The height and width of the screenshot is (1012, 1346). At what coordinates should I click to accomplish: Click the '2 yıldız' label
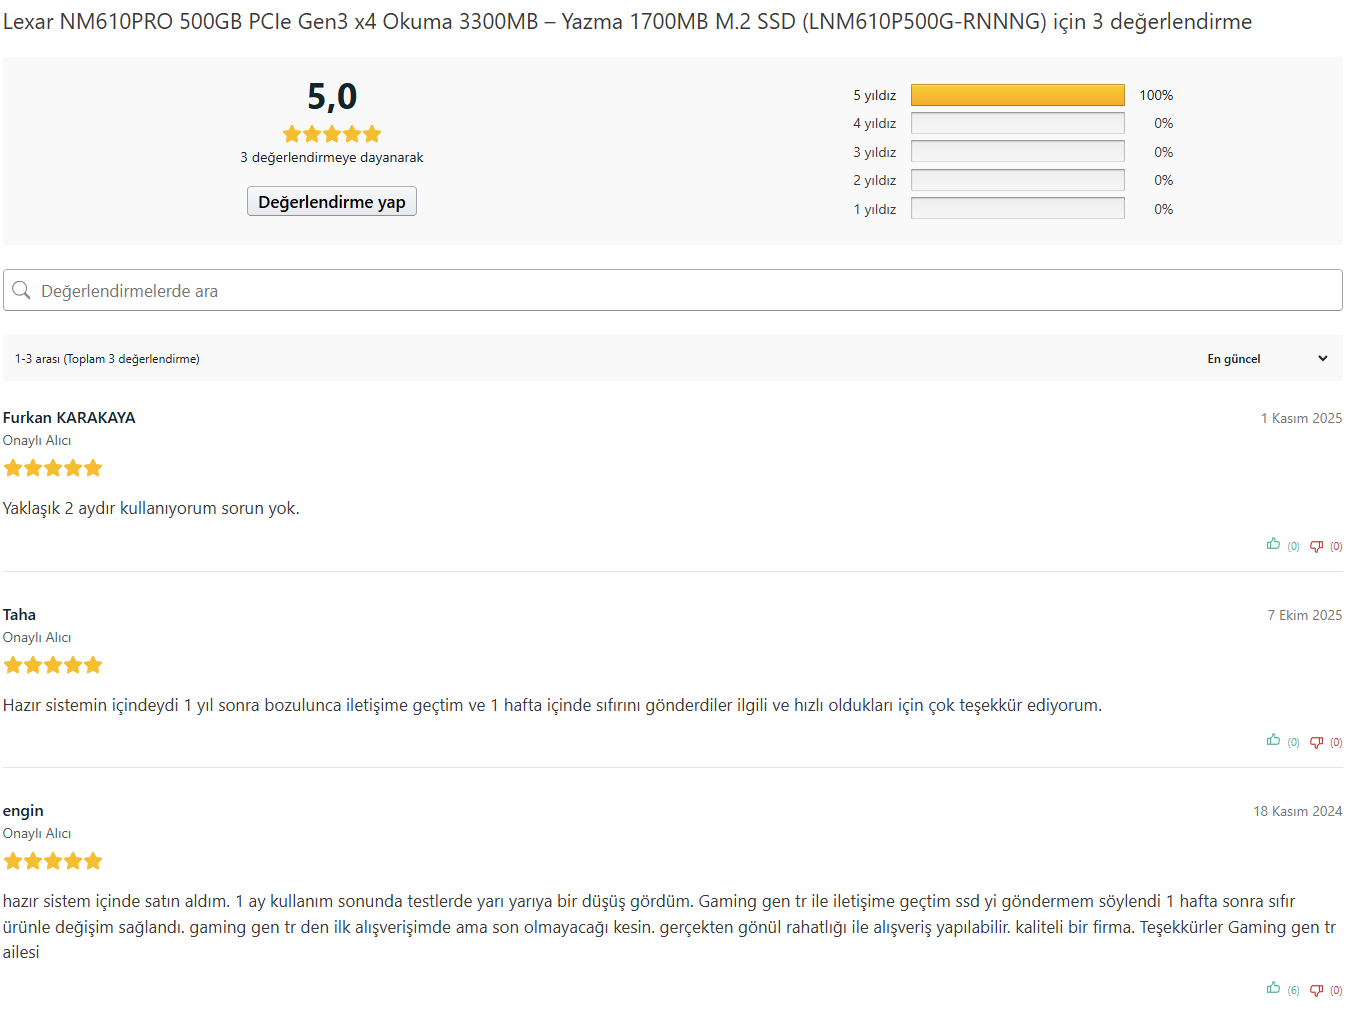(x=874, y=180)
